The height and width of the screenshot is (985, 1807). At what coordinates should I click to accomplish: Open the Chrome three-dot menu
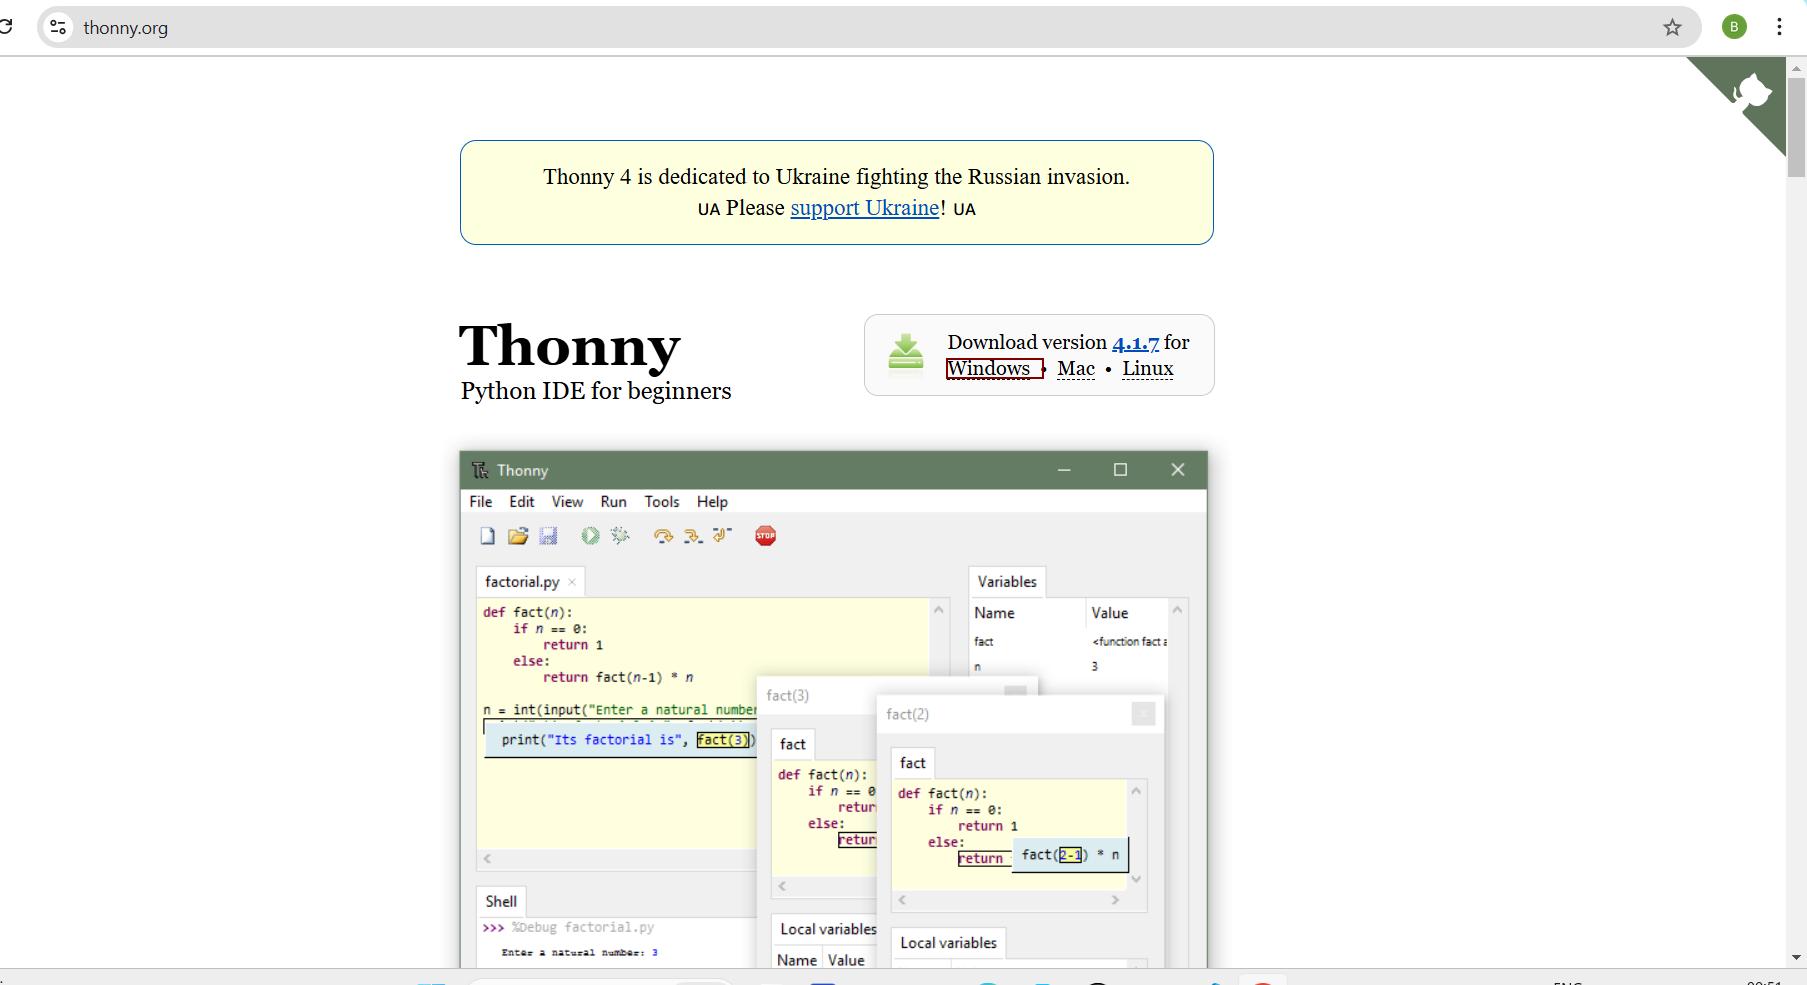[1779, 27]
